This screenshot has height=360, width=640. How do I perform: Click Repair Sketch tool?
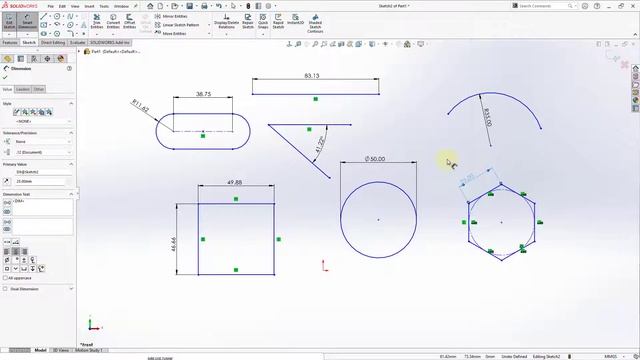point(248,21)
